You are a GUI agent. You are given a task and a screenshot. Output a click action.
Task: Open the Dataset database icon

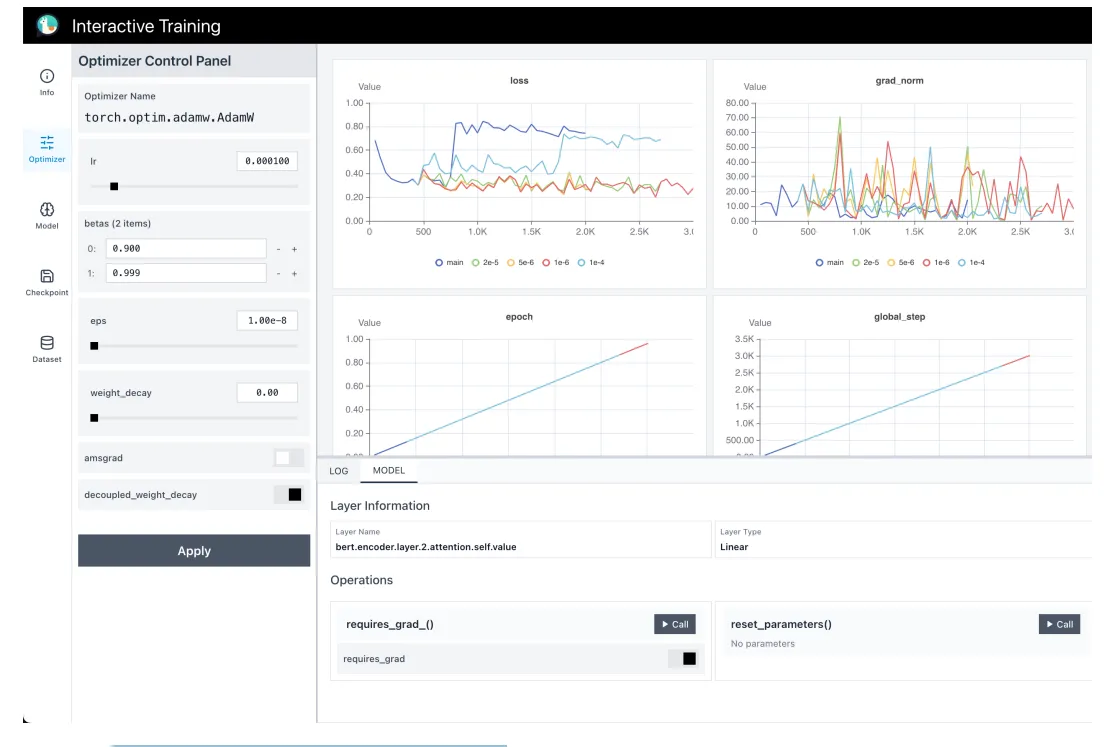tap(47, 343)
